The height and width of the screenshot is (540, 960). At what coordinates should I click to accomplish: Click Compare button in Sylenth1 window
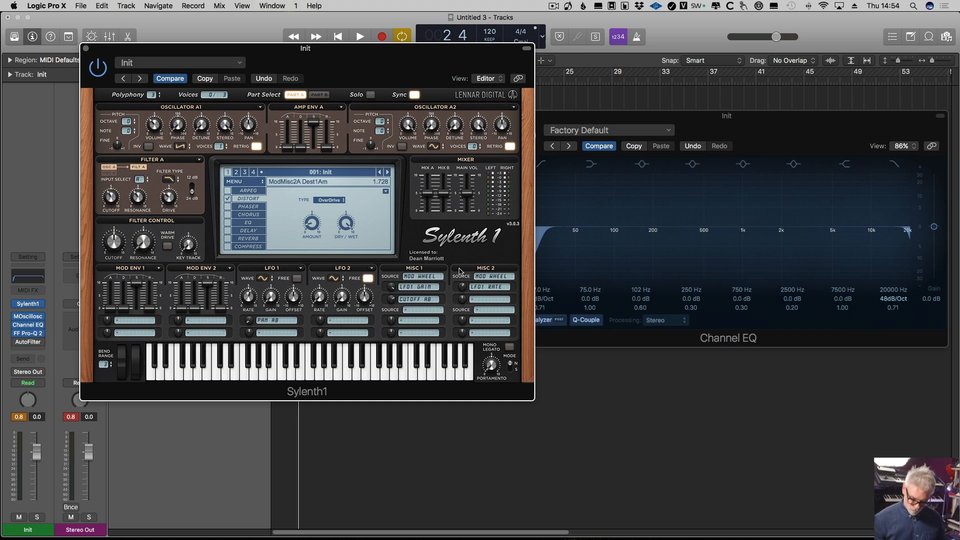tap(170, 78)
